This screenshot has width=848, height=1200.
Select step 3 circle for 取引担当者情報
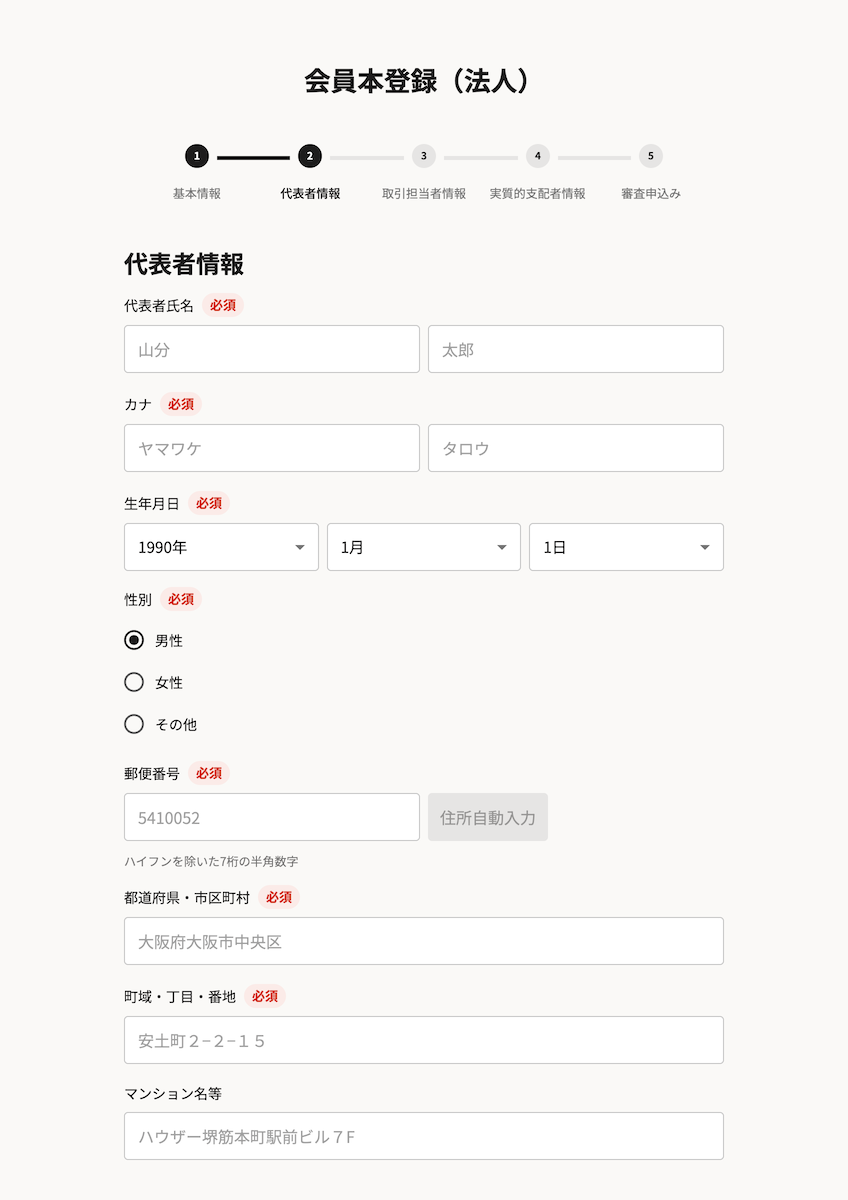point(423,156)
